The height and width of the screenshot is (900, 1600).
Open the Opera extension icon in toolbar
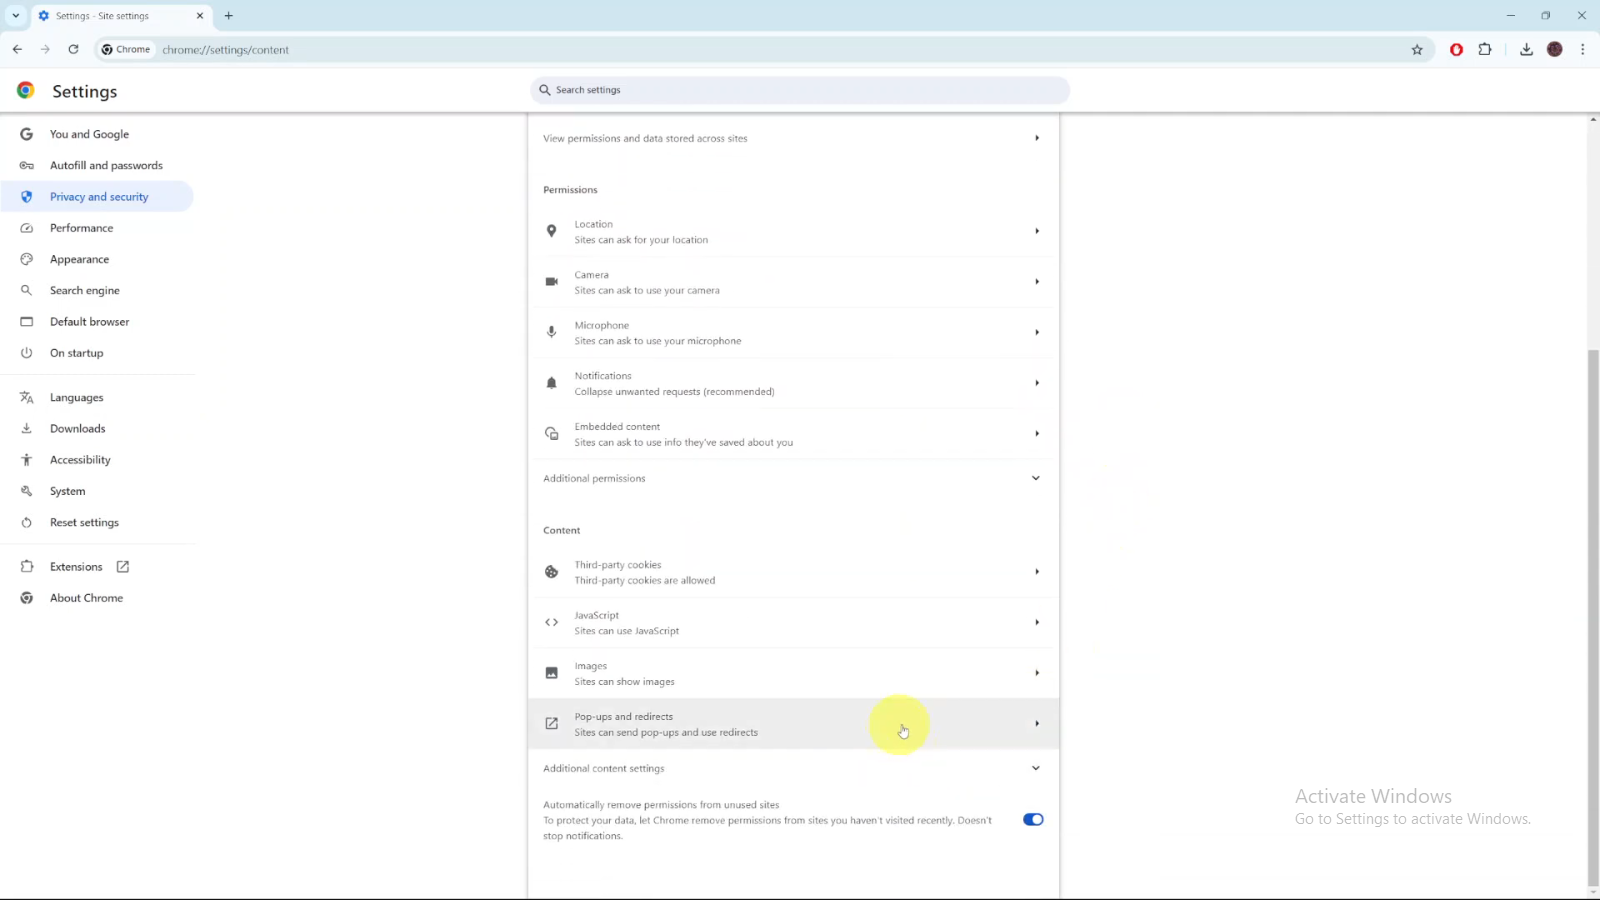coord(1456,50)
